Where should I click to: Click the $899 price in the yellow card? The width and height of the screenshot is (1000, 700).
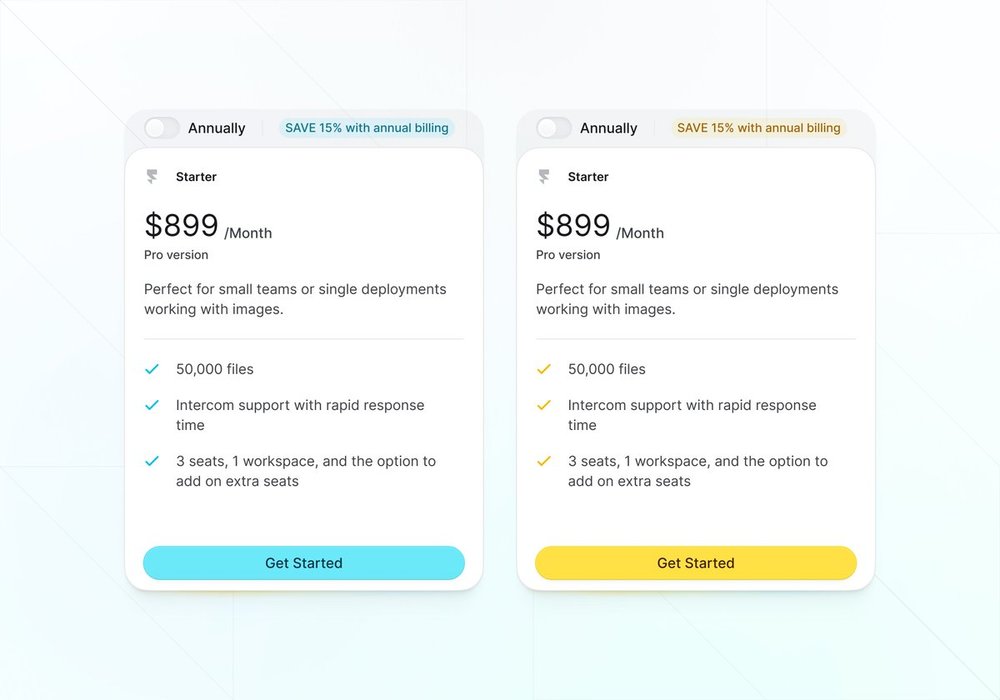pyautogui.click(x=573, y=225)
